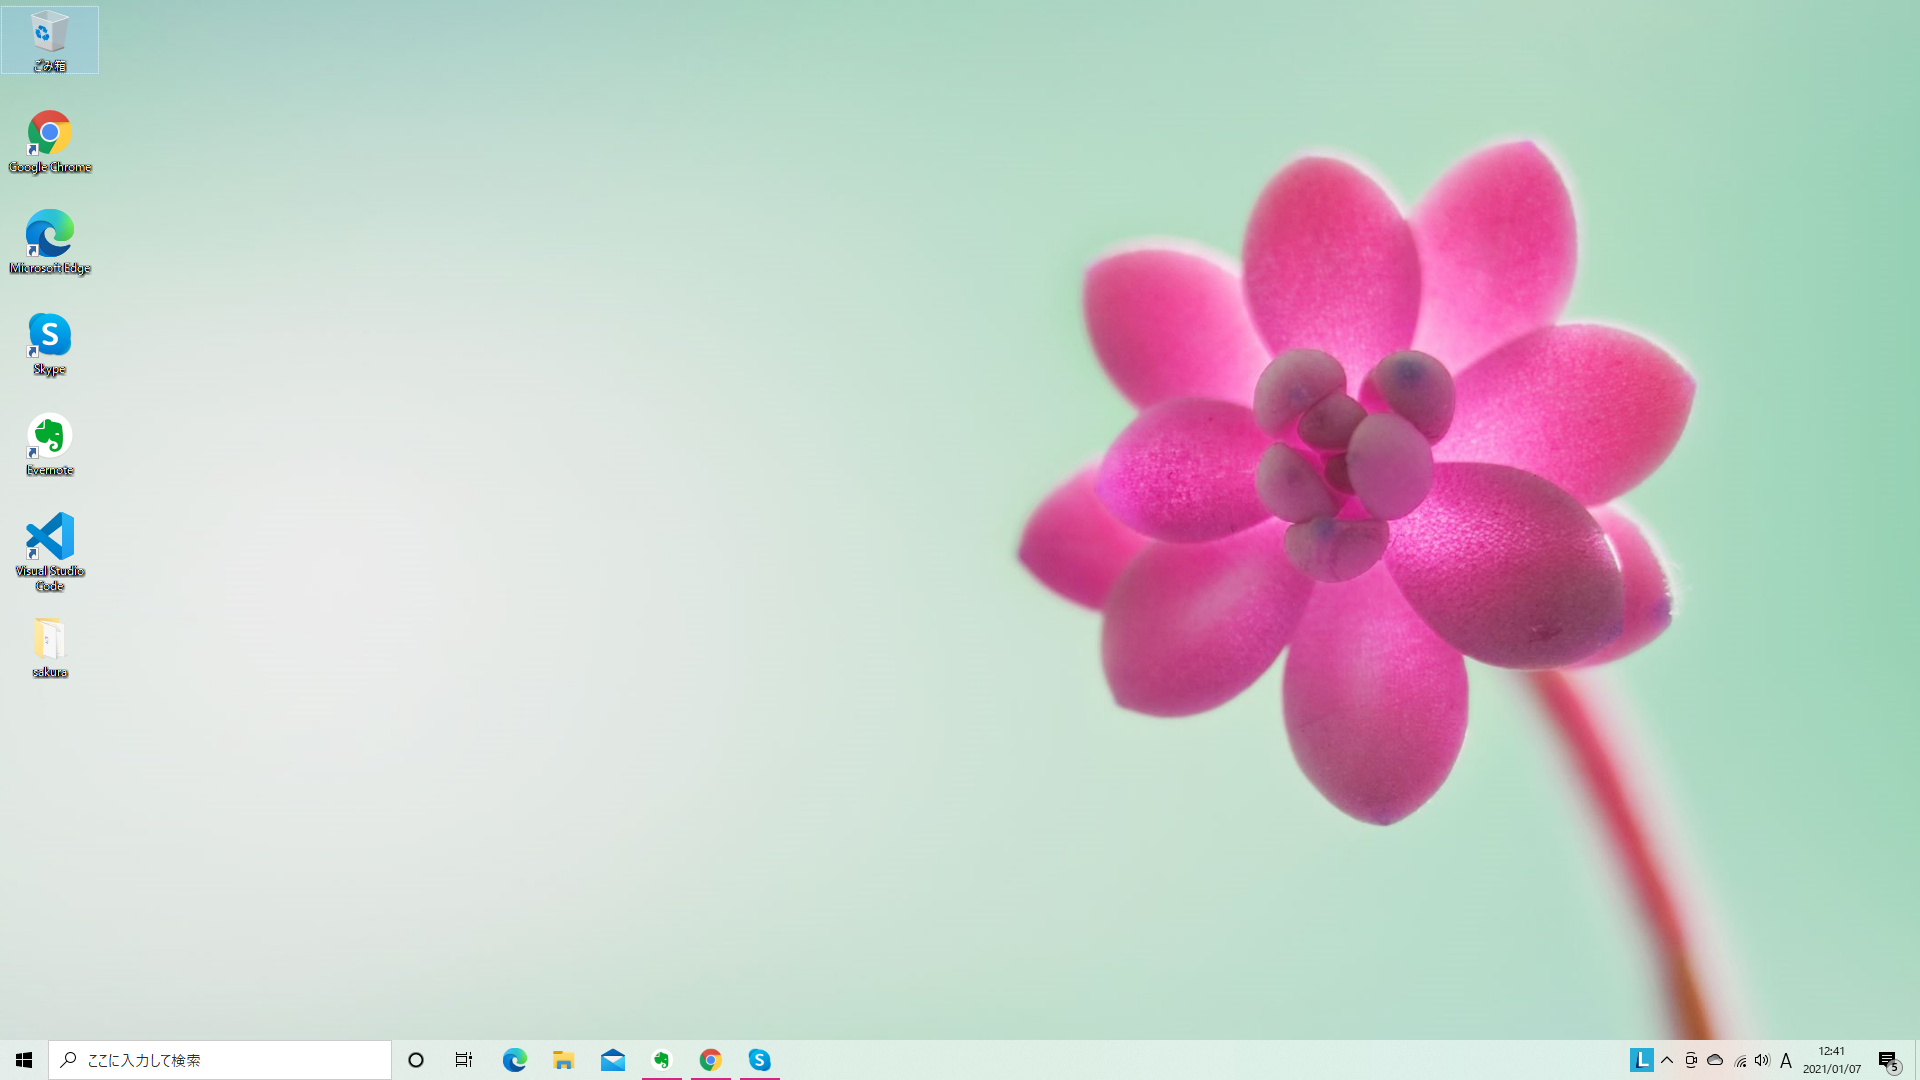The image size is (1920, 1080).
Task: Open the Mail app from the taskbar
Action: click(612, 1060)
